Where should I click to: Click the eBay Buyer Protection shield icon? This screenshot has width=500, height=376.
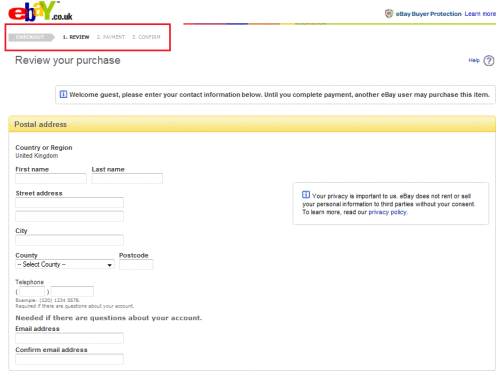[x=389, y=14]
